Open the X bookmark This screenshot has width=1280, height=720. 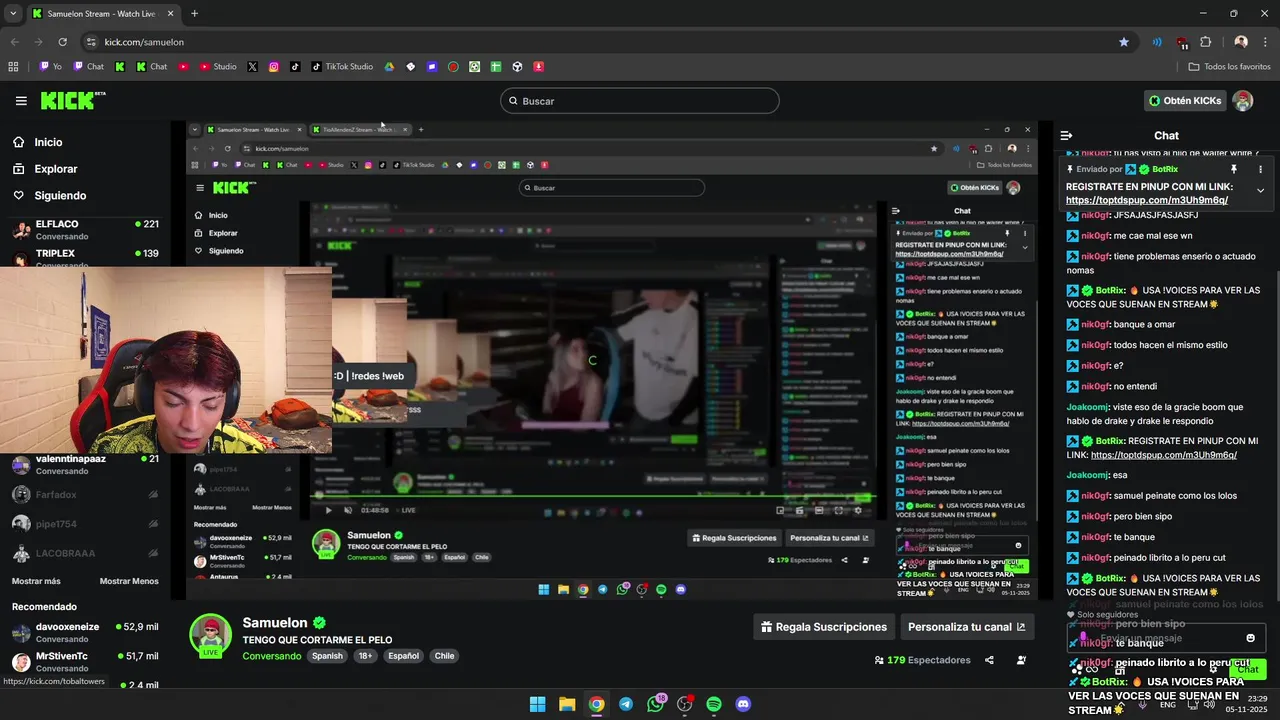252,67
